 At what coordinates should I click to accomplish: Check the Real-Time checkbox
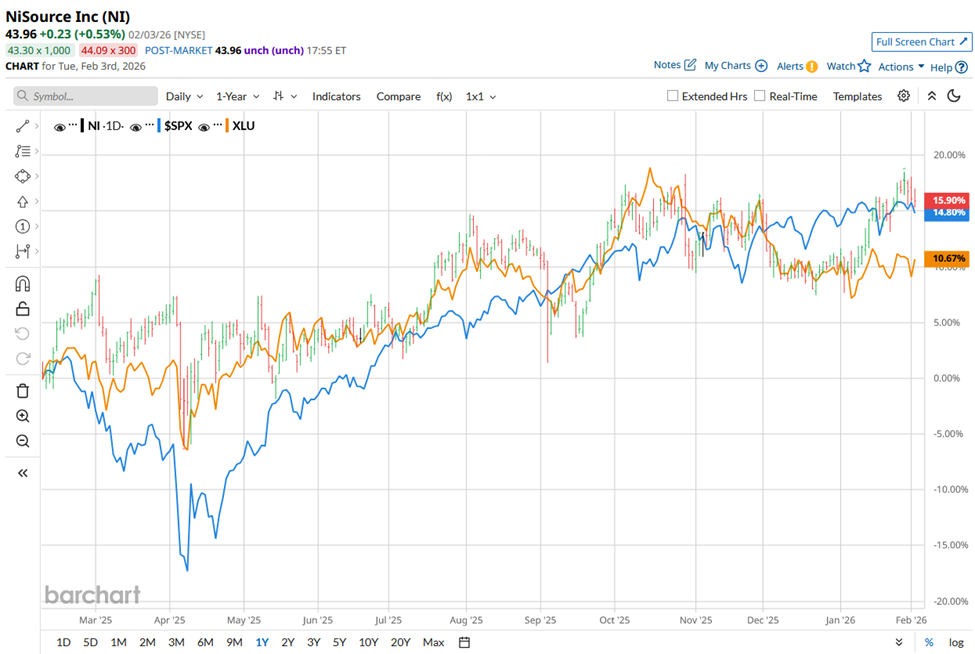click(x=760, y=96)
